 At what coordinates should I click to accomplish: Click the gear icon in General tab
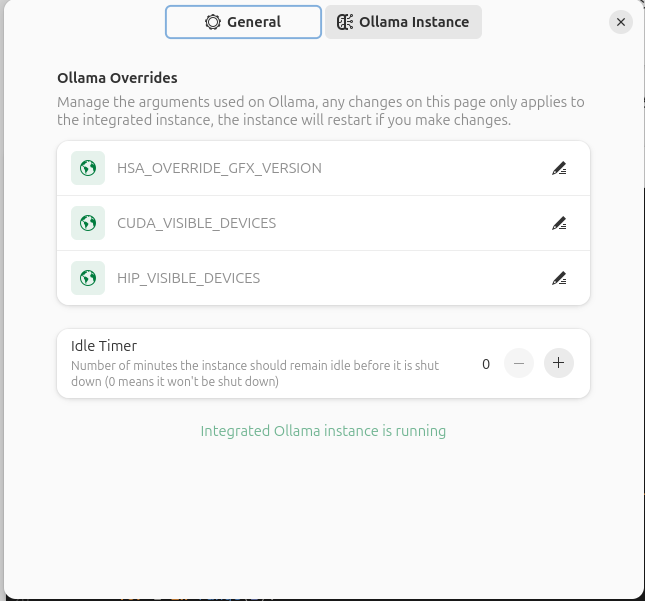pos(213,22)
